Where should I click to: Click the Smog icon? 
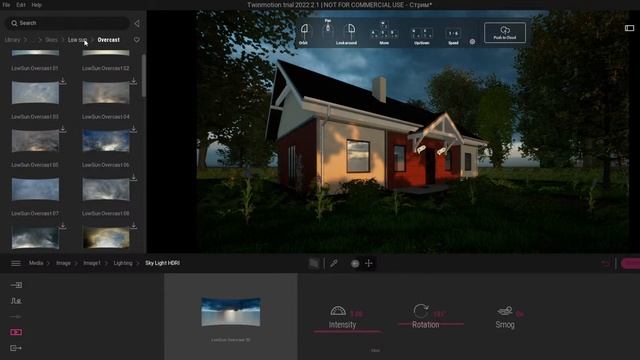(505, 311)
